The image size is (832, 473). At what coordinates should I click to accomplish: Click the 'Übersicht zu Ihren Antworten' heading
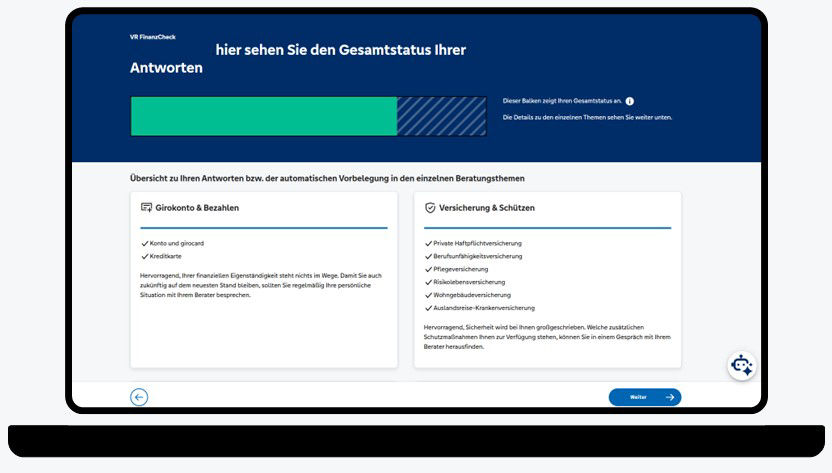[327, 178]
